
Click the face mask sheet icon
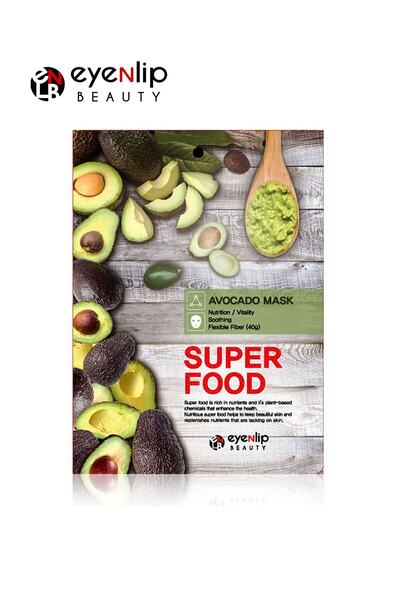click(195, 321)
